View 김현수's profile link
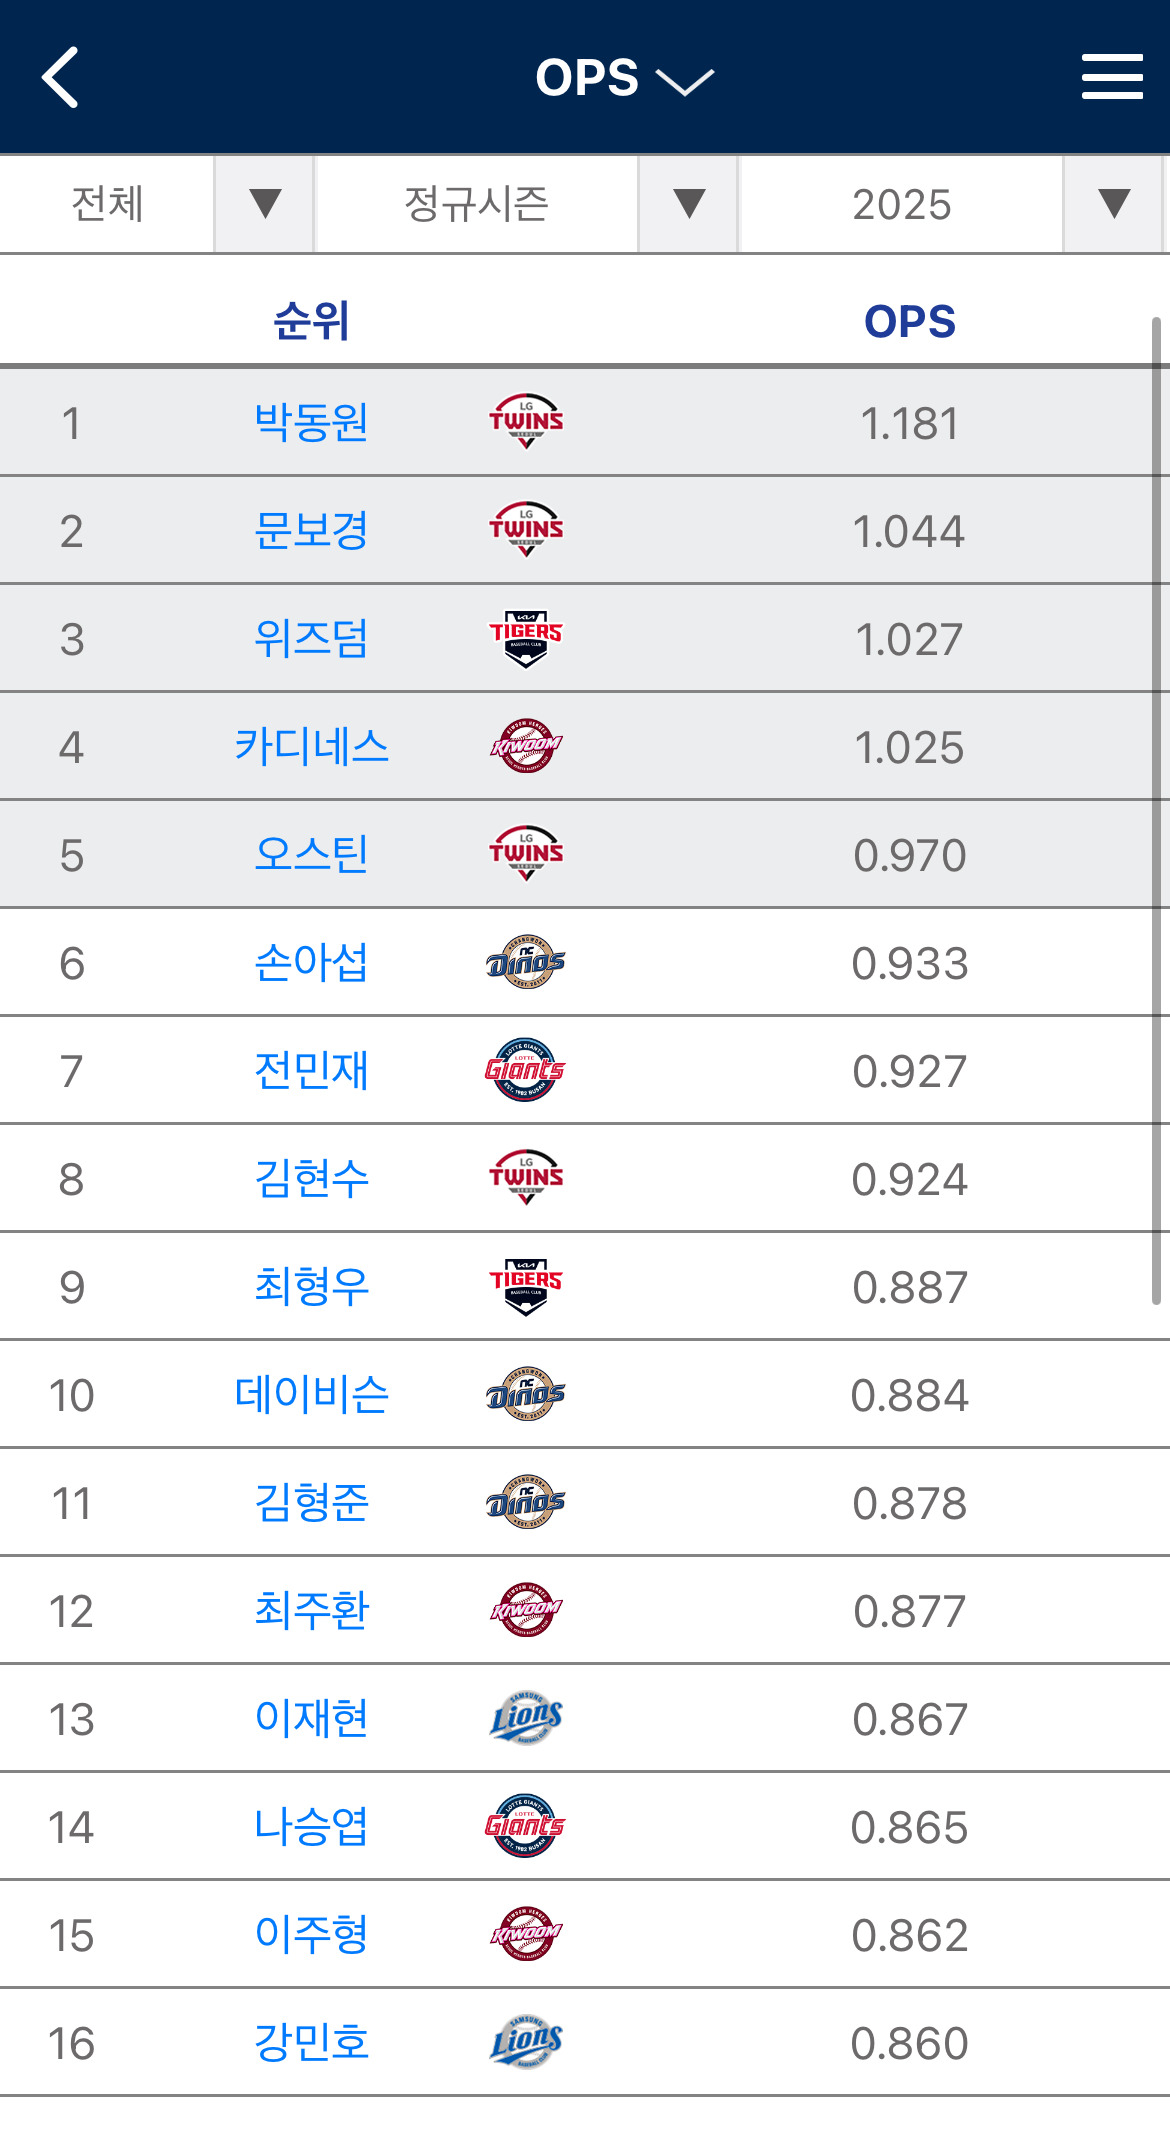Viewport: 1170px width, 2139px height. 312,1178
